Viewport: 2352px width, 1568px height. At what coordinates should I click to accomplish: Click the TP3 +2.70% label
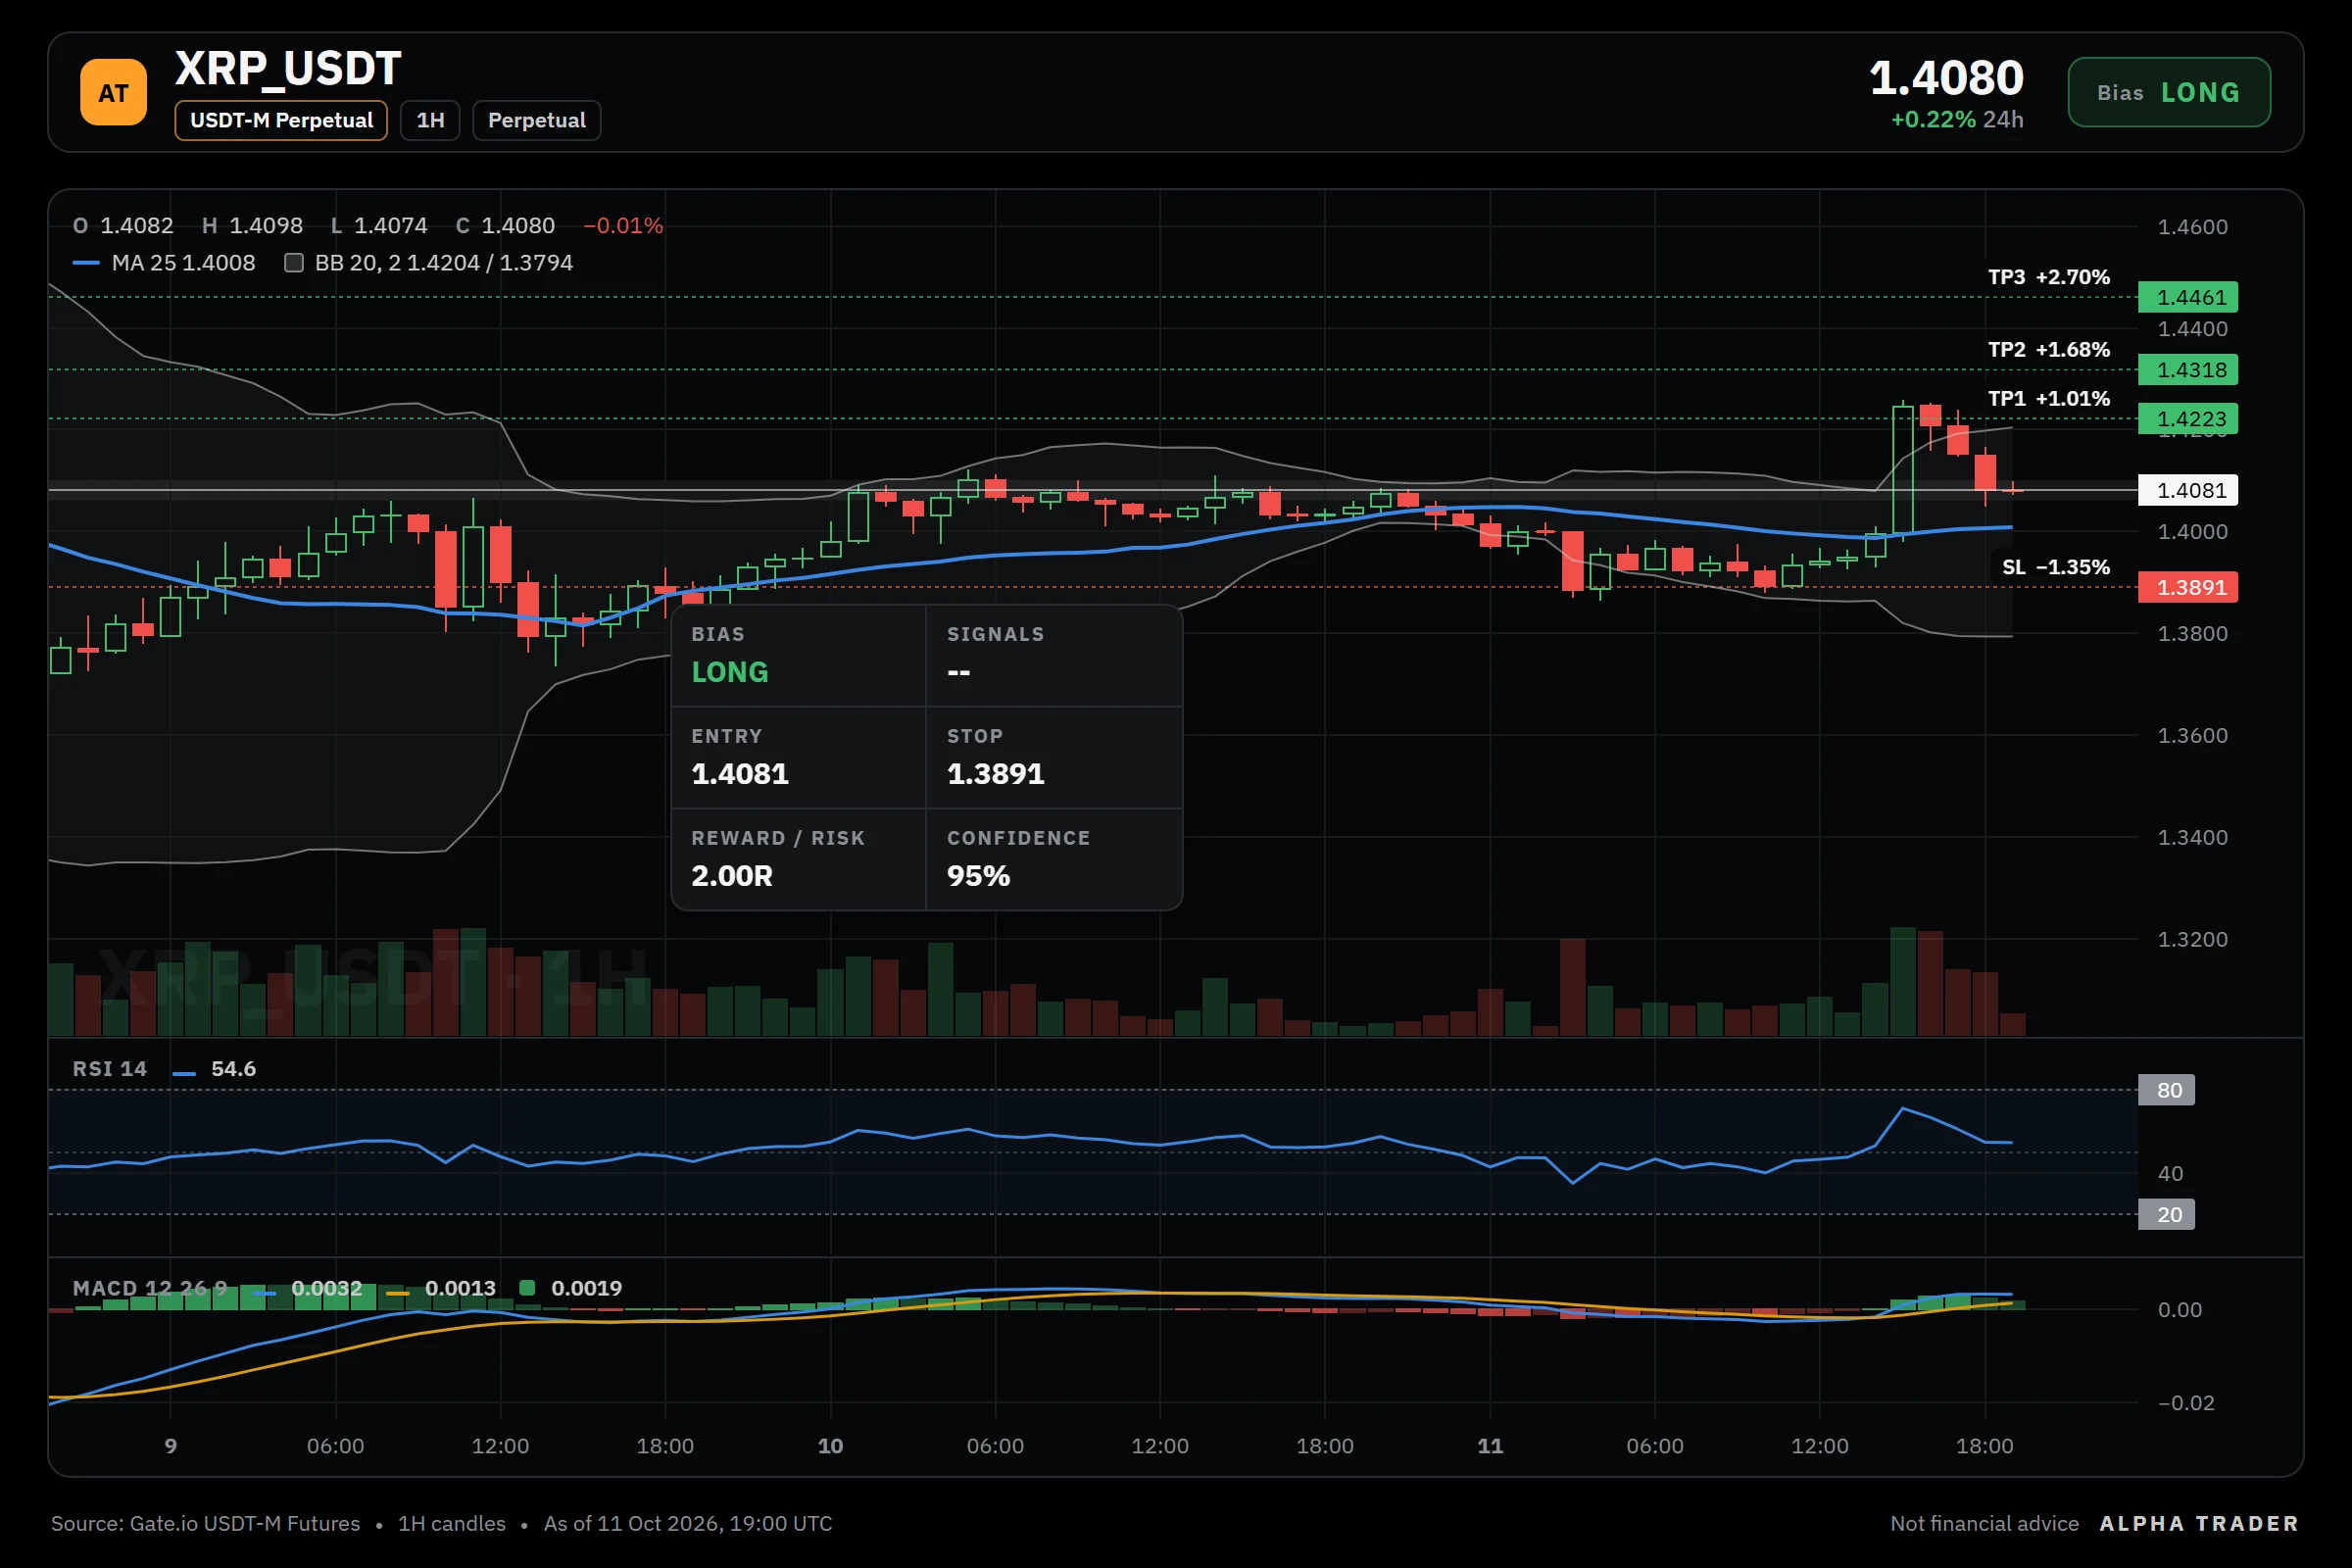(2048, 277)
